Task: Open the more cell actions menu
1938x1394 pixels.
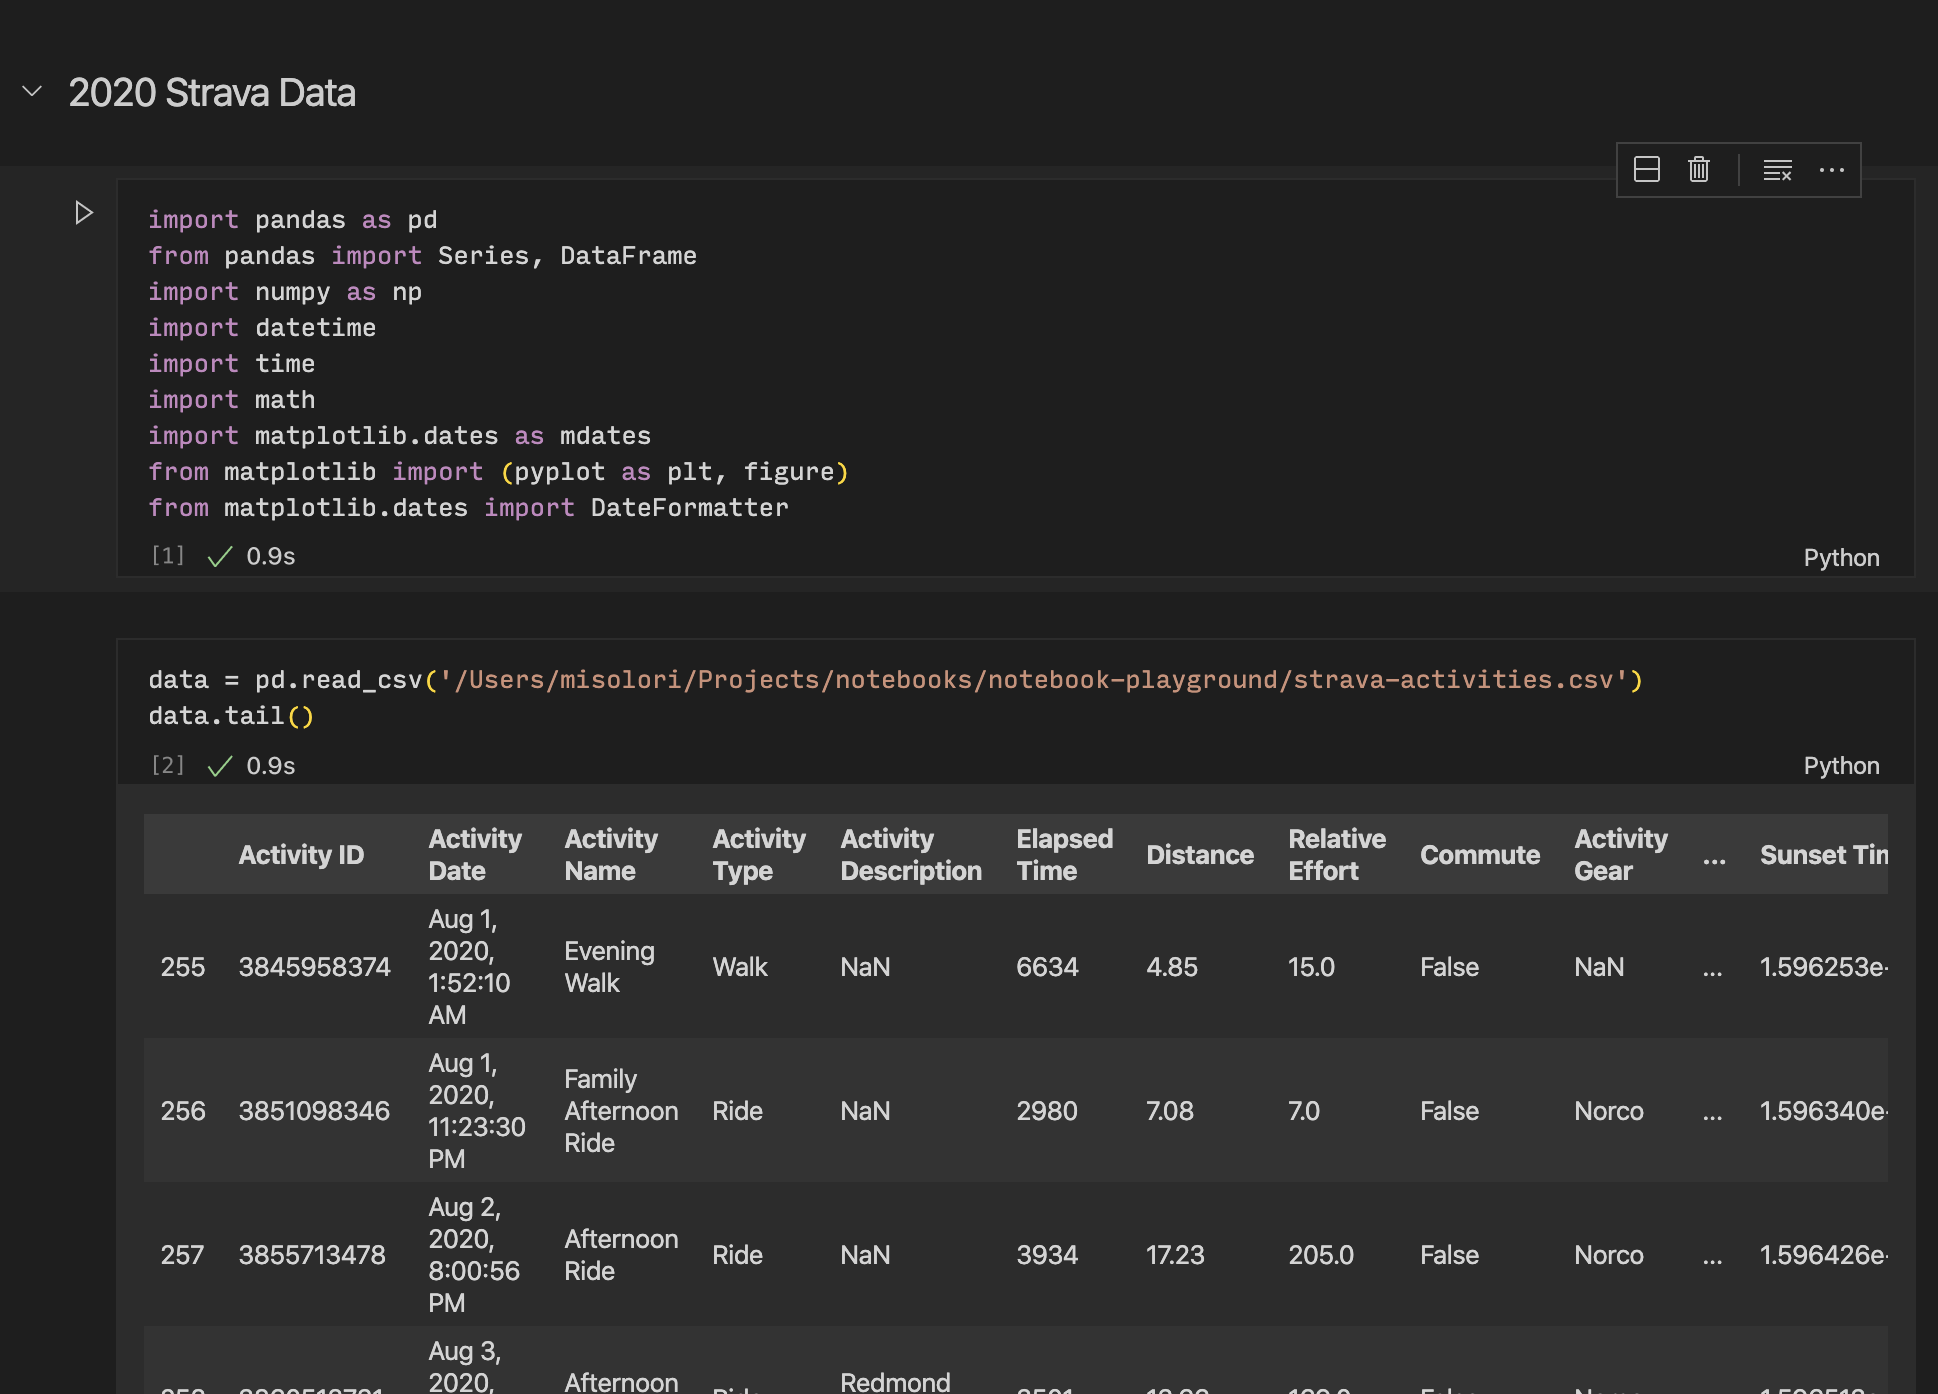Action: tap(1831, 170)
